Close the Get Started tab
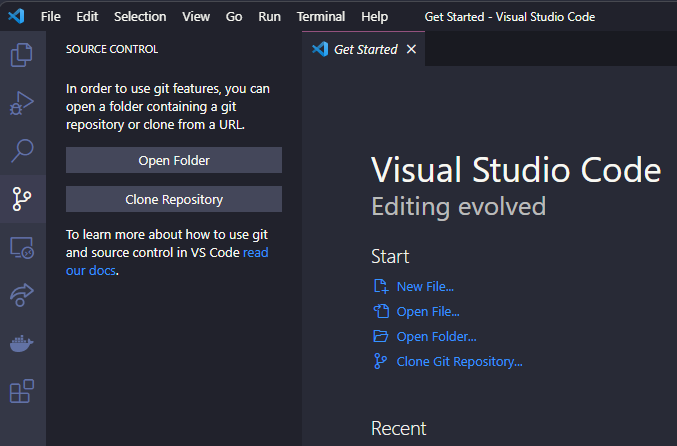Screen dimensions: 677x446 411,49
